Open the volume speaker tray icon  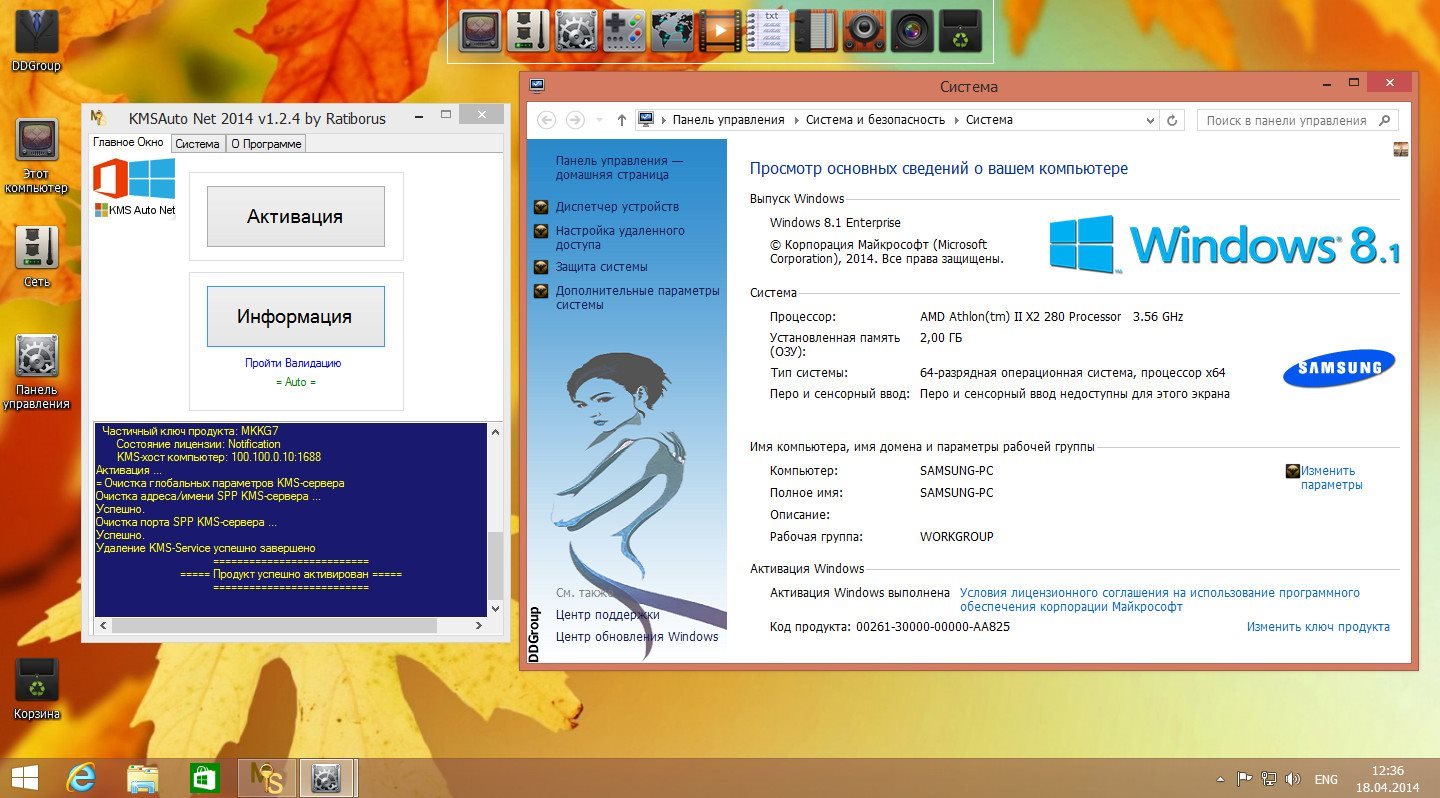coord(1292,779)
